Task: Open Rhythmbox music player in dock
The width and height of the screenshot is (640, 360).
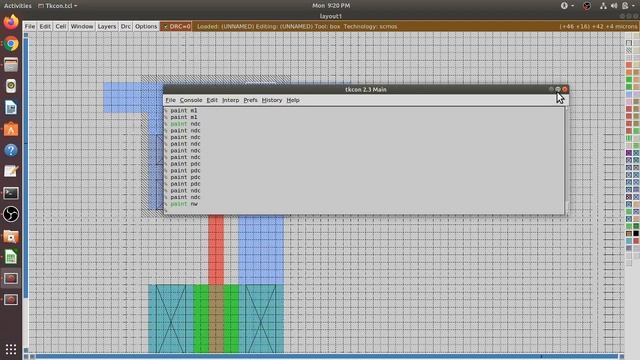Action: [11, 86]
